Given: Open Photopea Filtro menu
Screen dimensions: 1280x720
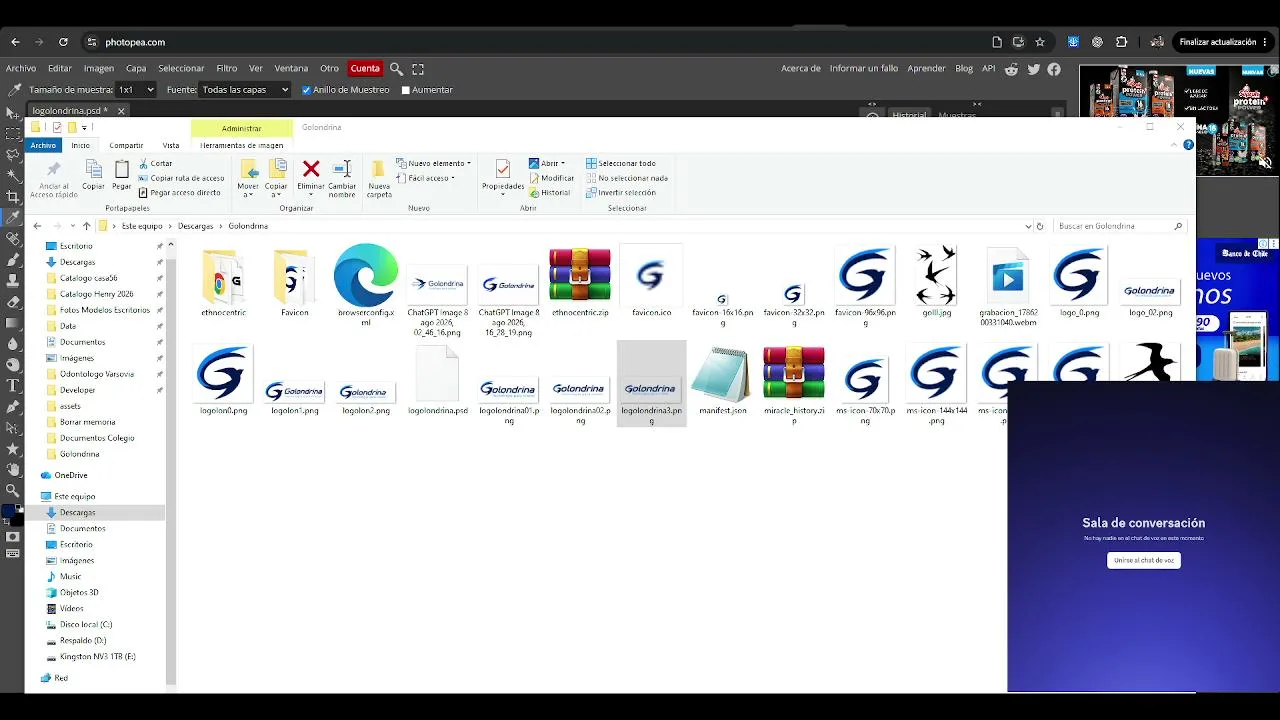Looking at the screenshot, I should (x=227, y=69).
